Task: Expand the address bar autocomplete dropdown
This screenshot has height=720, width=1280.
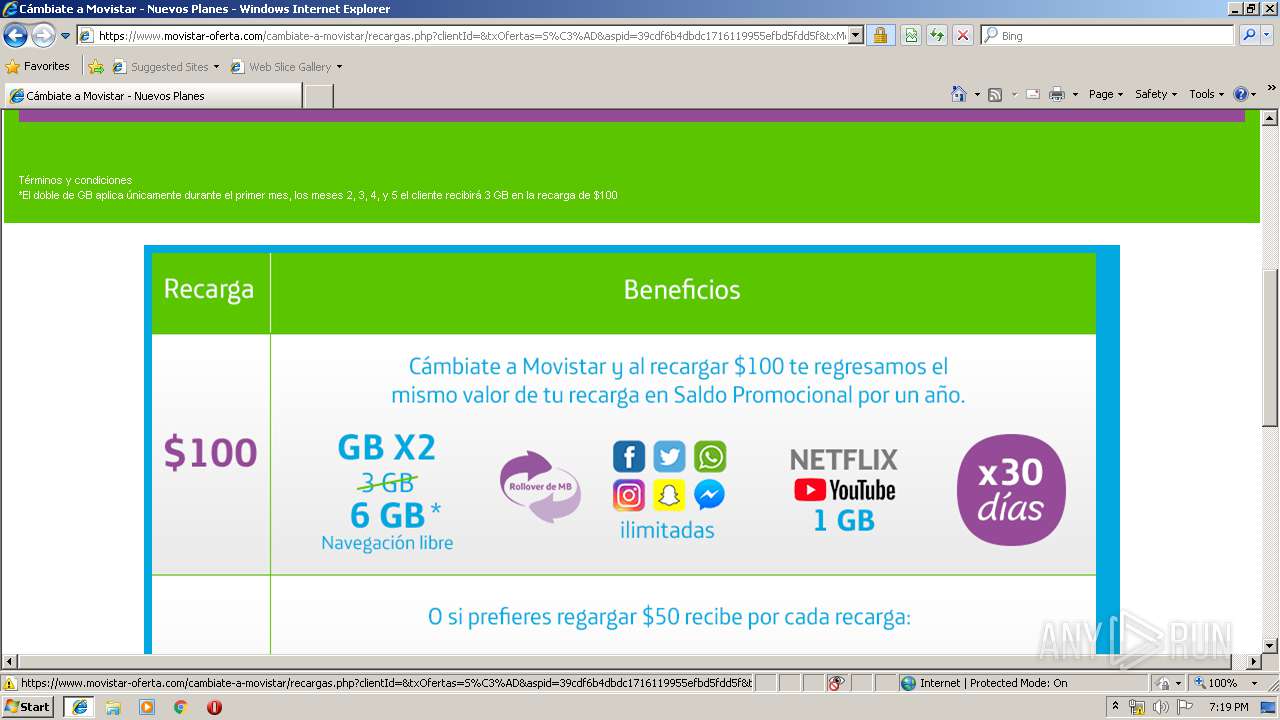Action: click(856, 36)
